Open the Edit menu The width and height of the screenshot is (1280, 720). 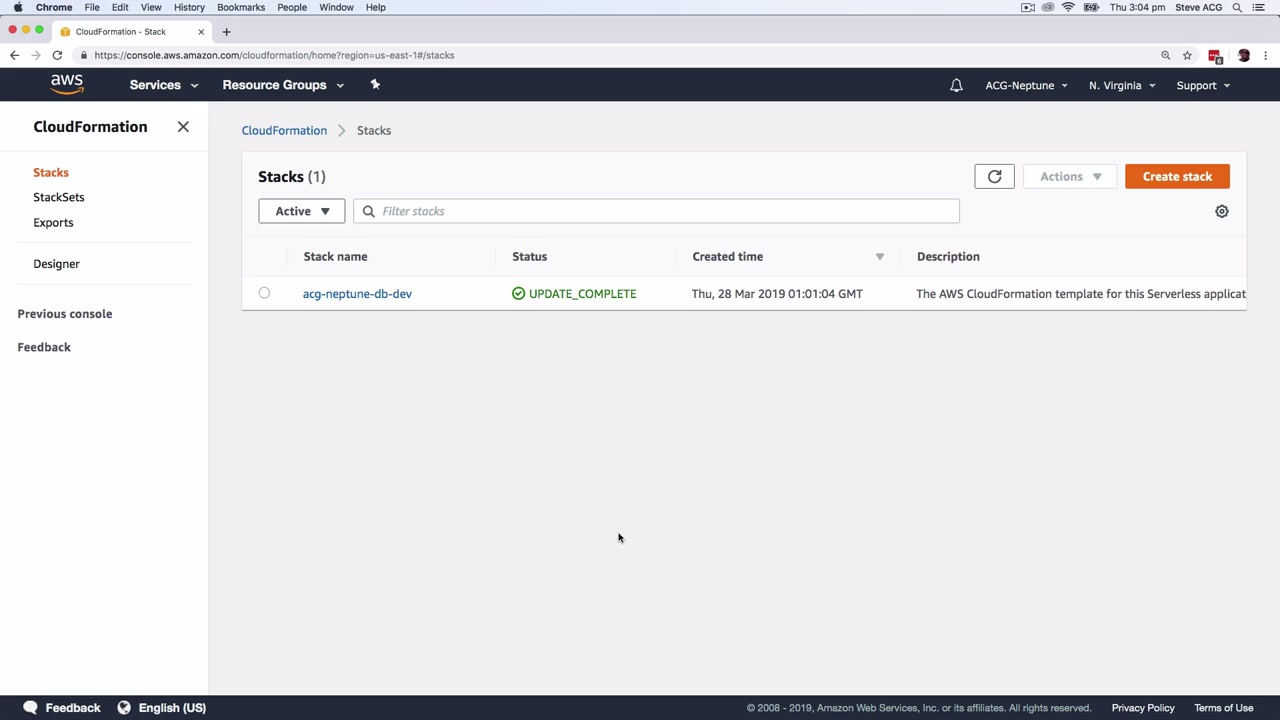click(x=120, y=7)
